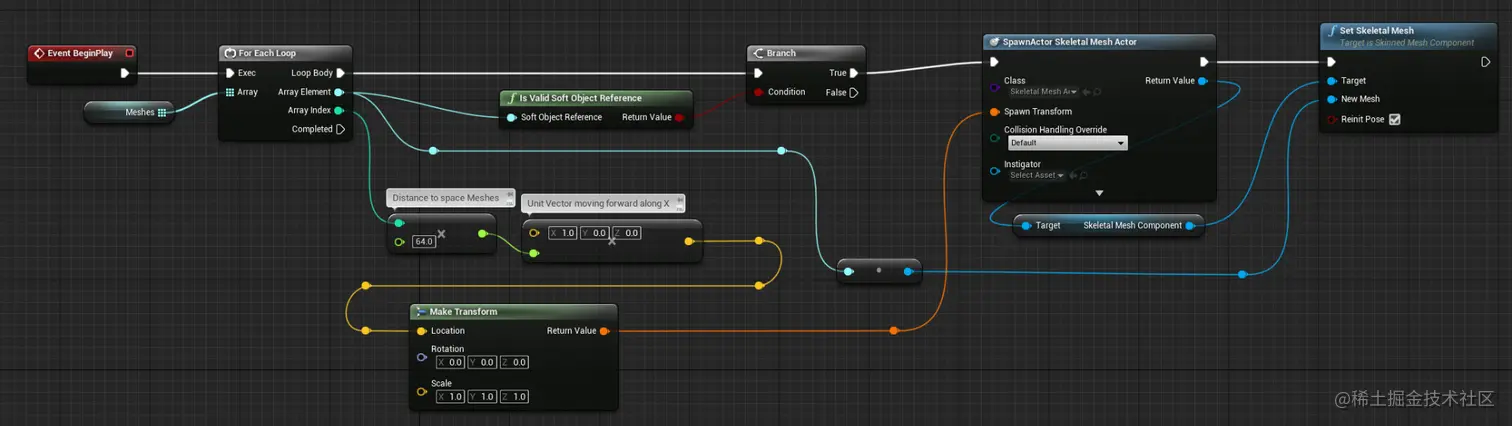1512x426 pixels.
Task: Click Target input pin on Skeletal Mesh Component node
Action: click(1027, 226)
